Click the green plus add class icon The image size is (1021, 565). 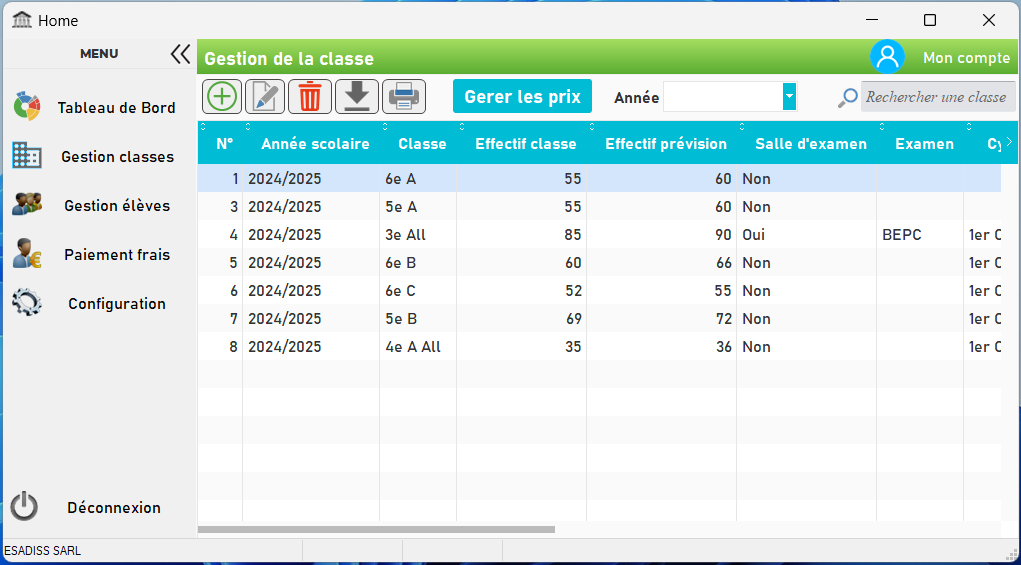pyautogui.click(x=222, y=97)
